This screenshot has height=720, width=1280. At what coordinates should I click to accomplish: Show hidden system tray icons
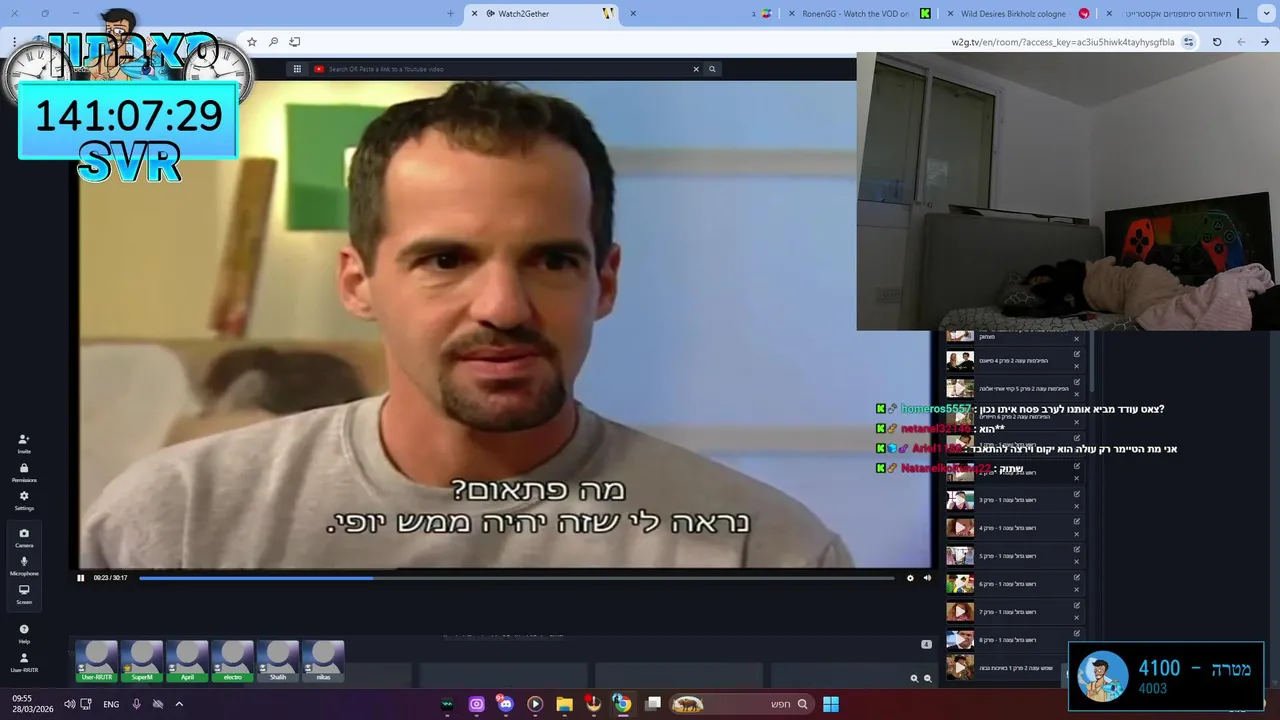click(179, 704)
